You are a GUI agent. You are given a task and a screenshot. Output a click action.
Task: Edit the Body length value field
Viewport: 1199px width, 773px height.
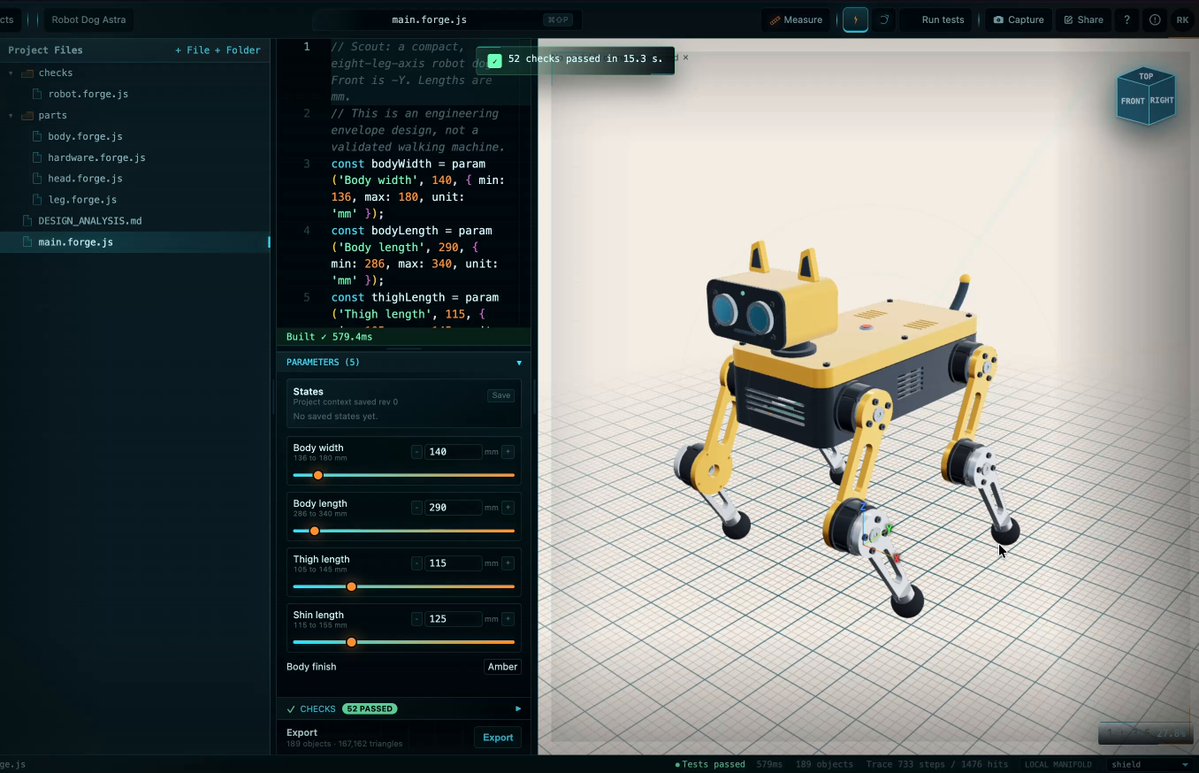[x=453, y=508]
